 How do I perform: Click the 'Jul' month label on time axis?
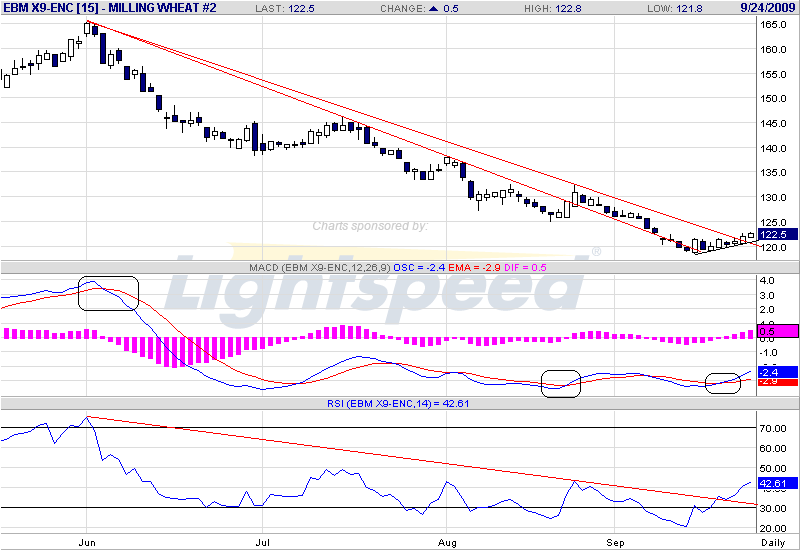pyautogui.click(x=262, y=543)
